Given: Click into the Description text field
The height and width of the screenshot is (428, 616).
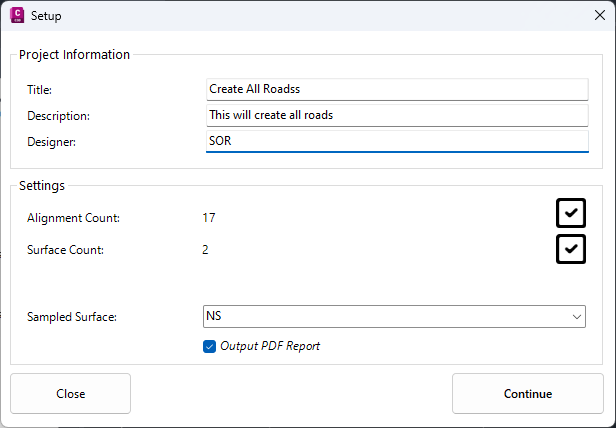Looking at the screenshot, I should (397, 115).
